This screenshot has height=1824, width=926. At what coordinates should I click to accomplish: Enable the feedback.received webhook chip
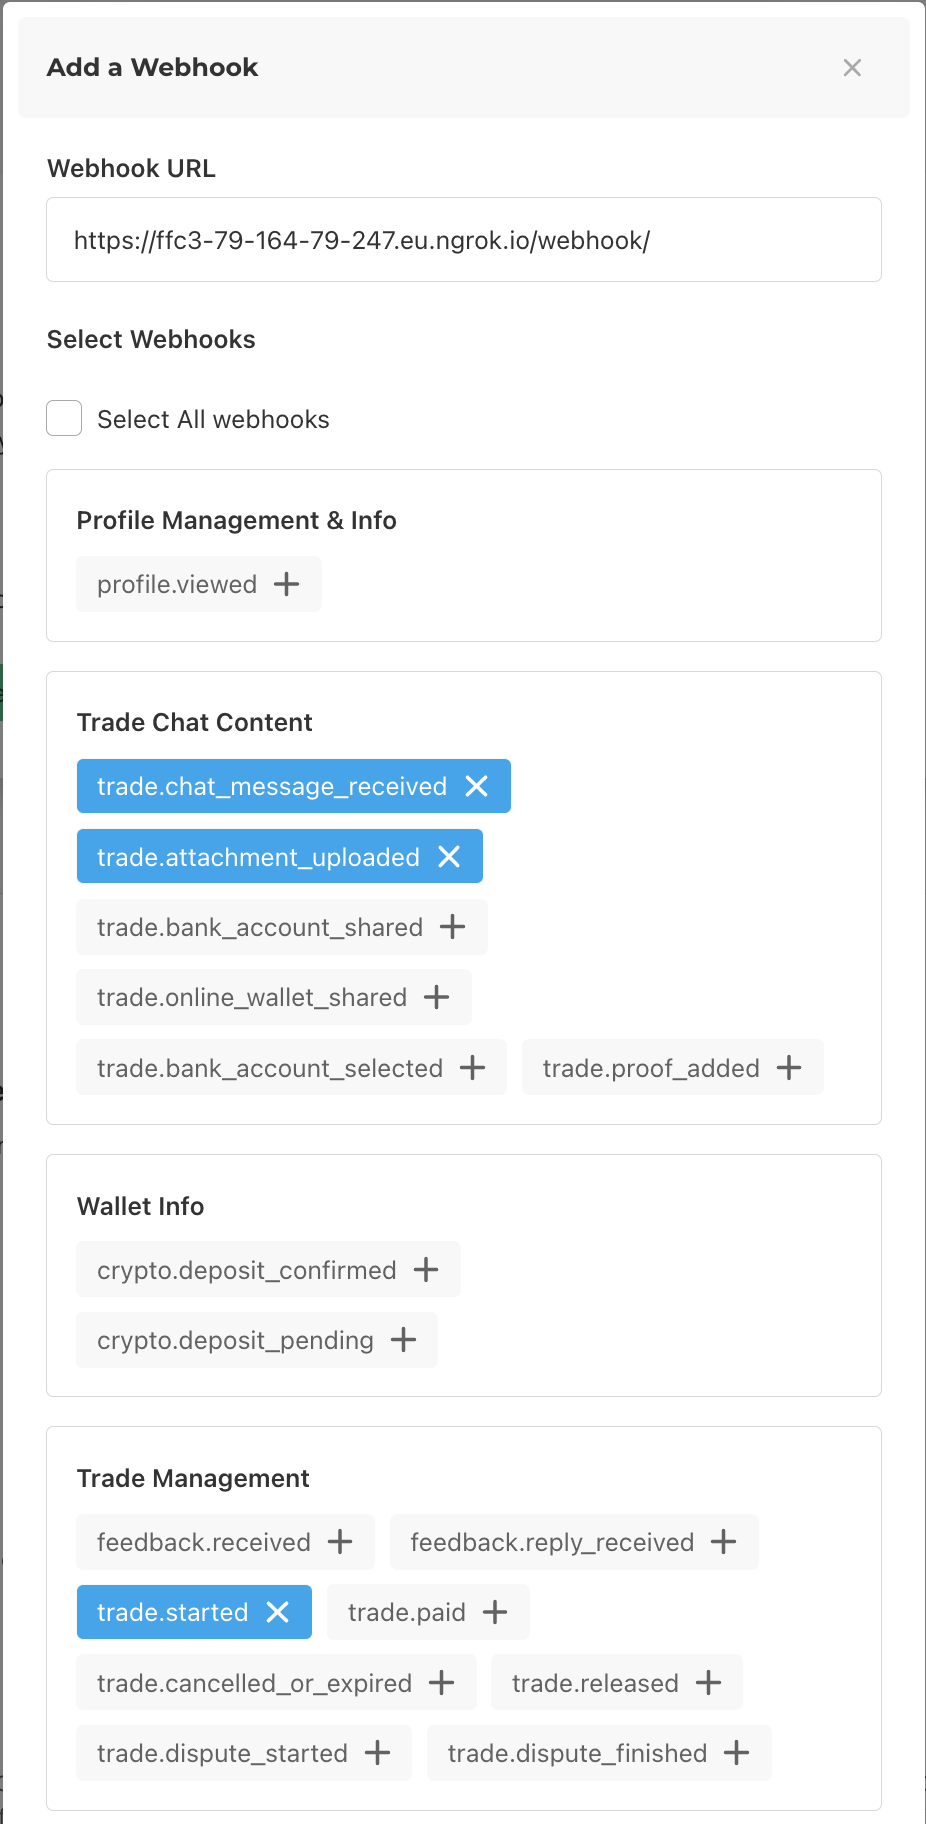click(x=226, y=1542)
